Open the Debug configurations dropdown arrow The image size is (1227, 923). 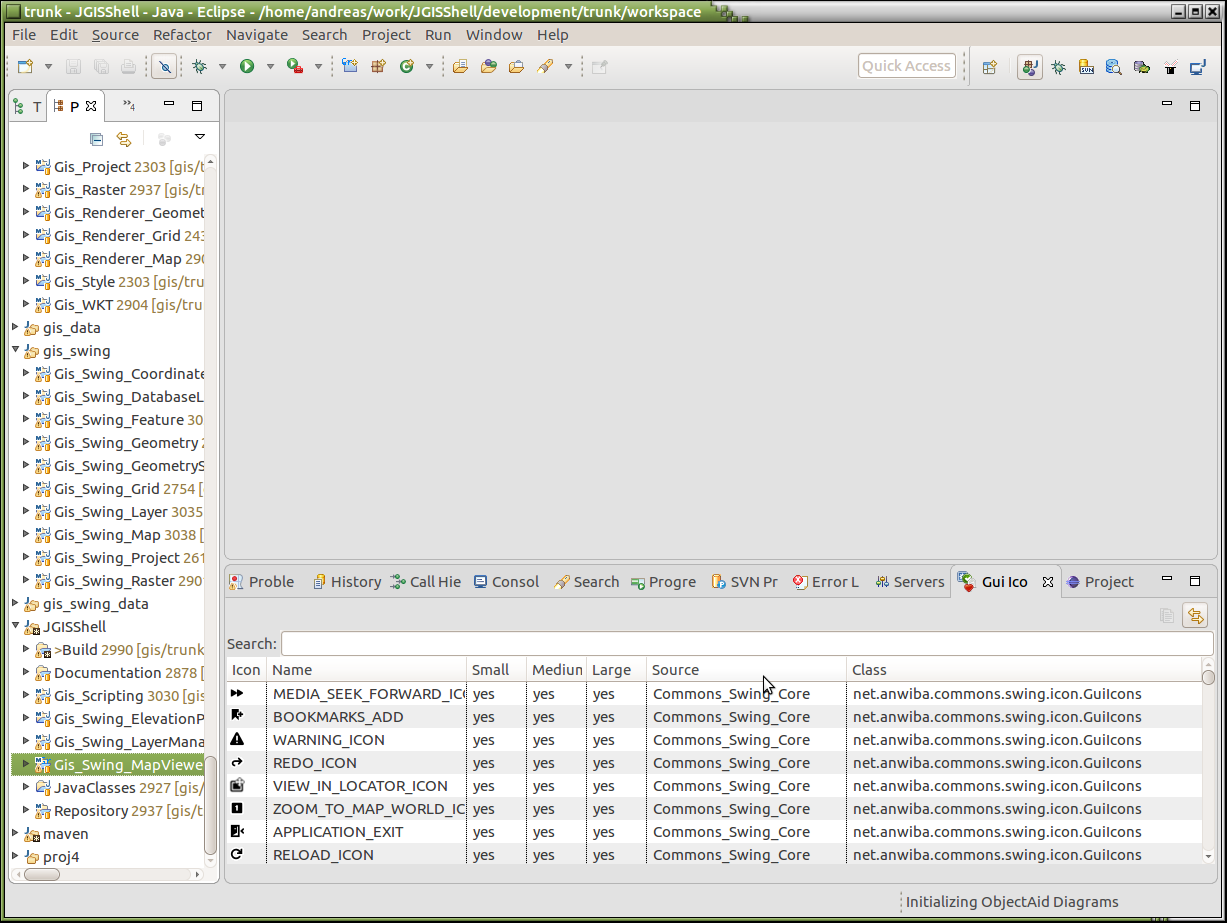(222, 67)
